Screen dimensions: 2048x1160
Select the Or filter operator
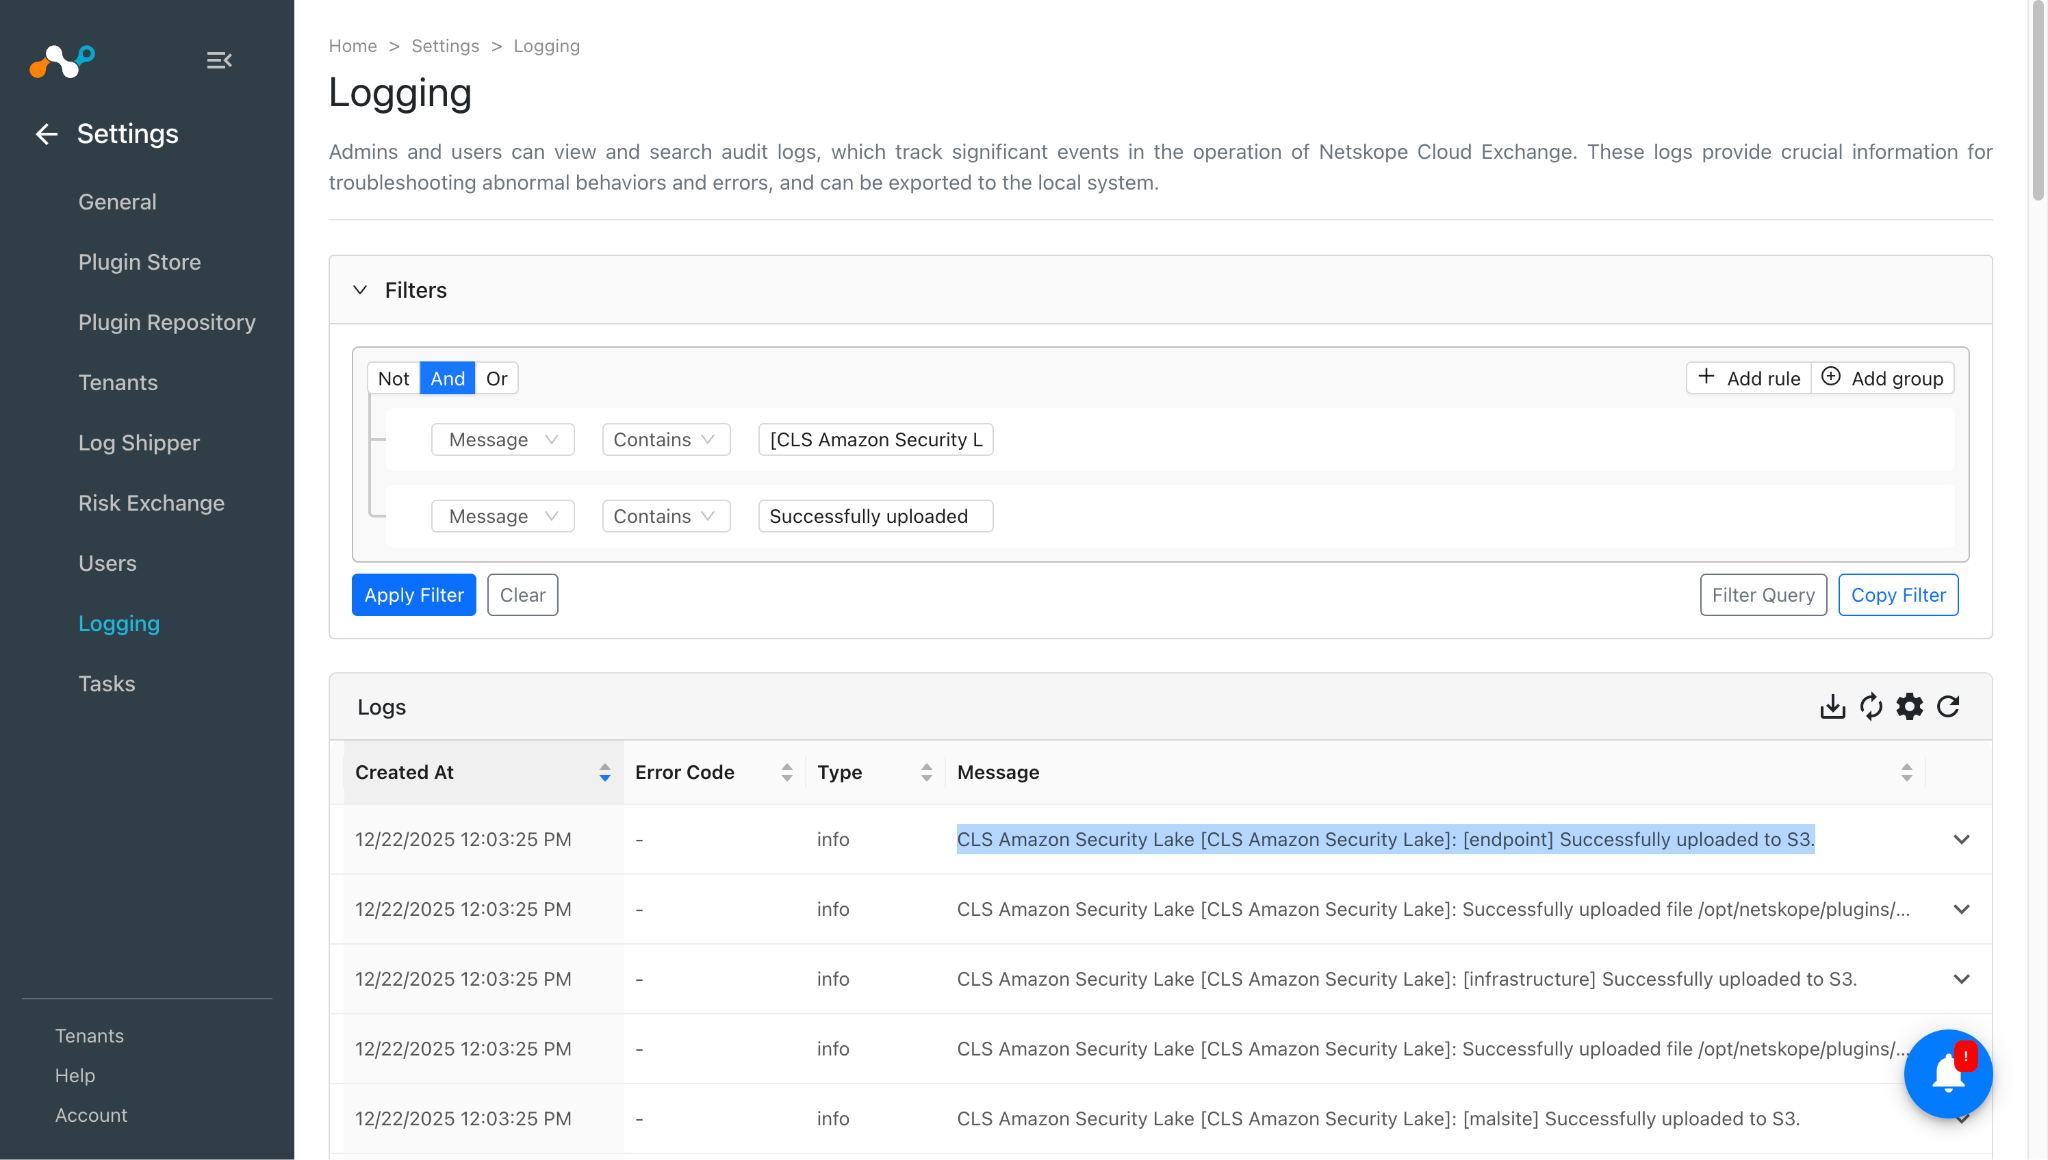click(x=496, y=379)
